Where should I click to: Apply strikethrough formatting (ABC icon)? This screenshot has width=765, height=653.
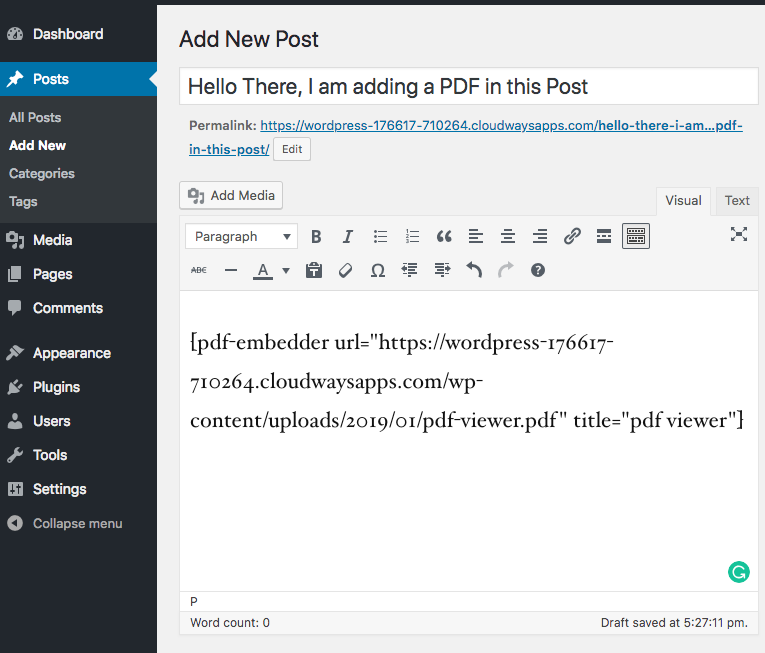pyautogui.click(x=199, y=270)
